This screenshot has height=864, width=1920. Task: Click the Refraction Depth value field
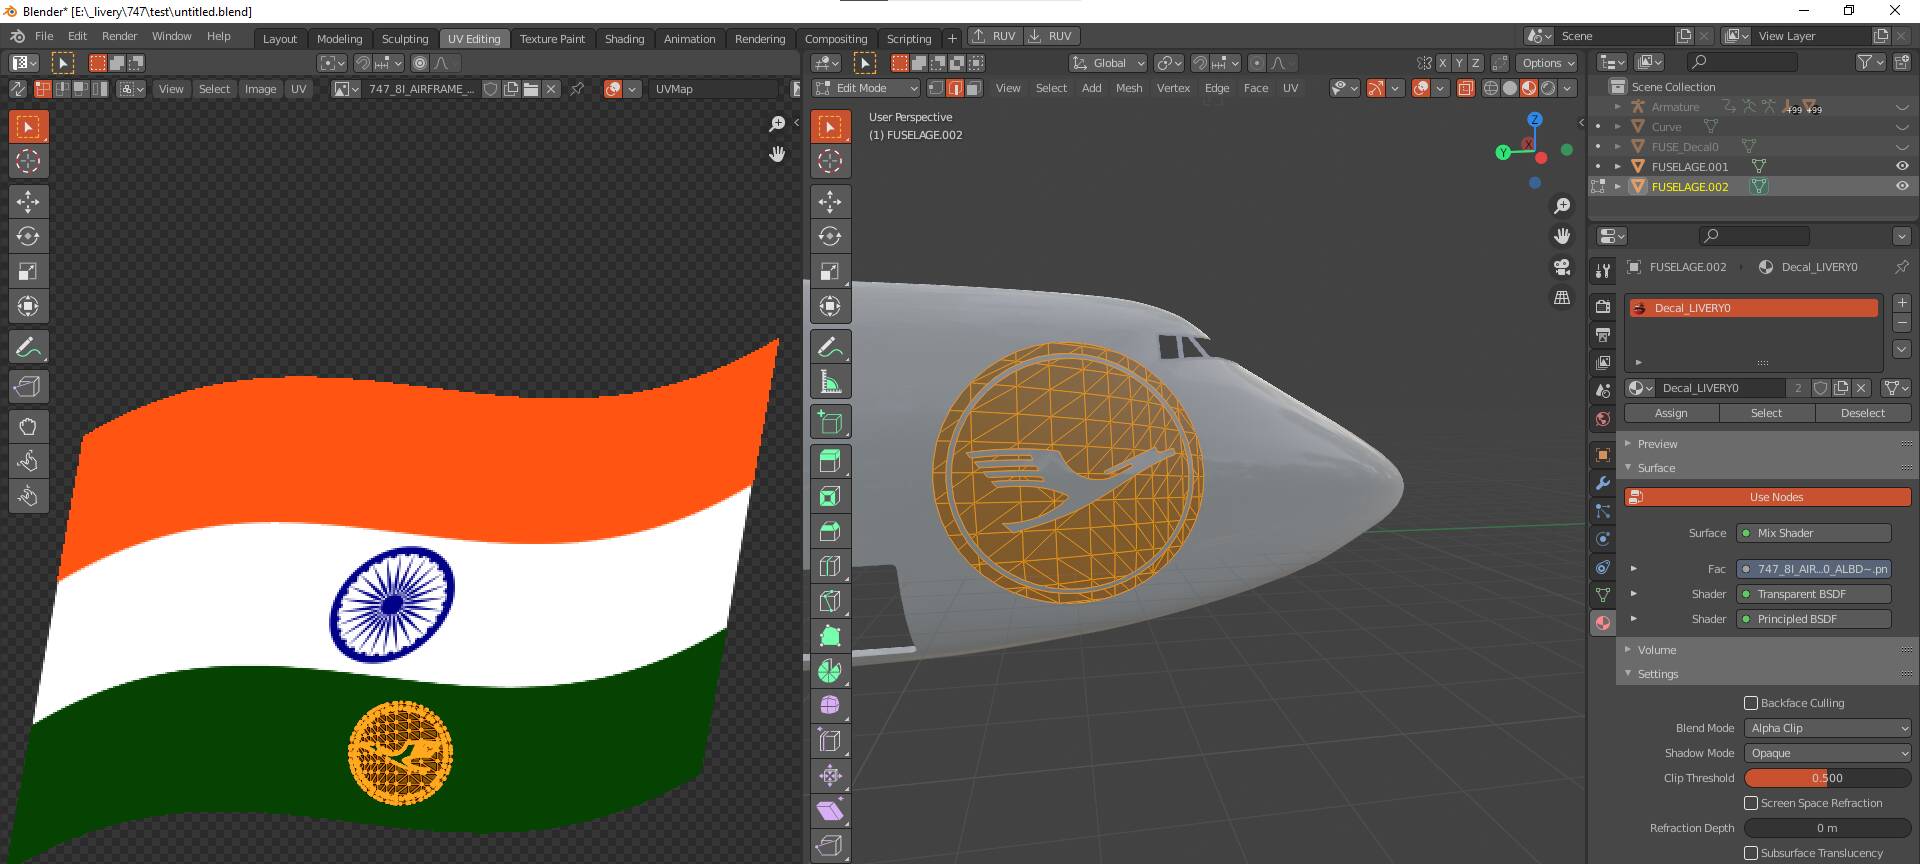(1827, 828)
